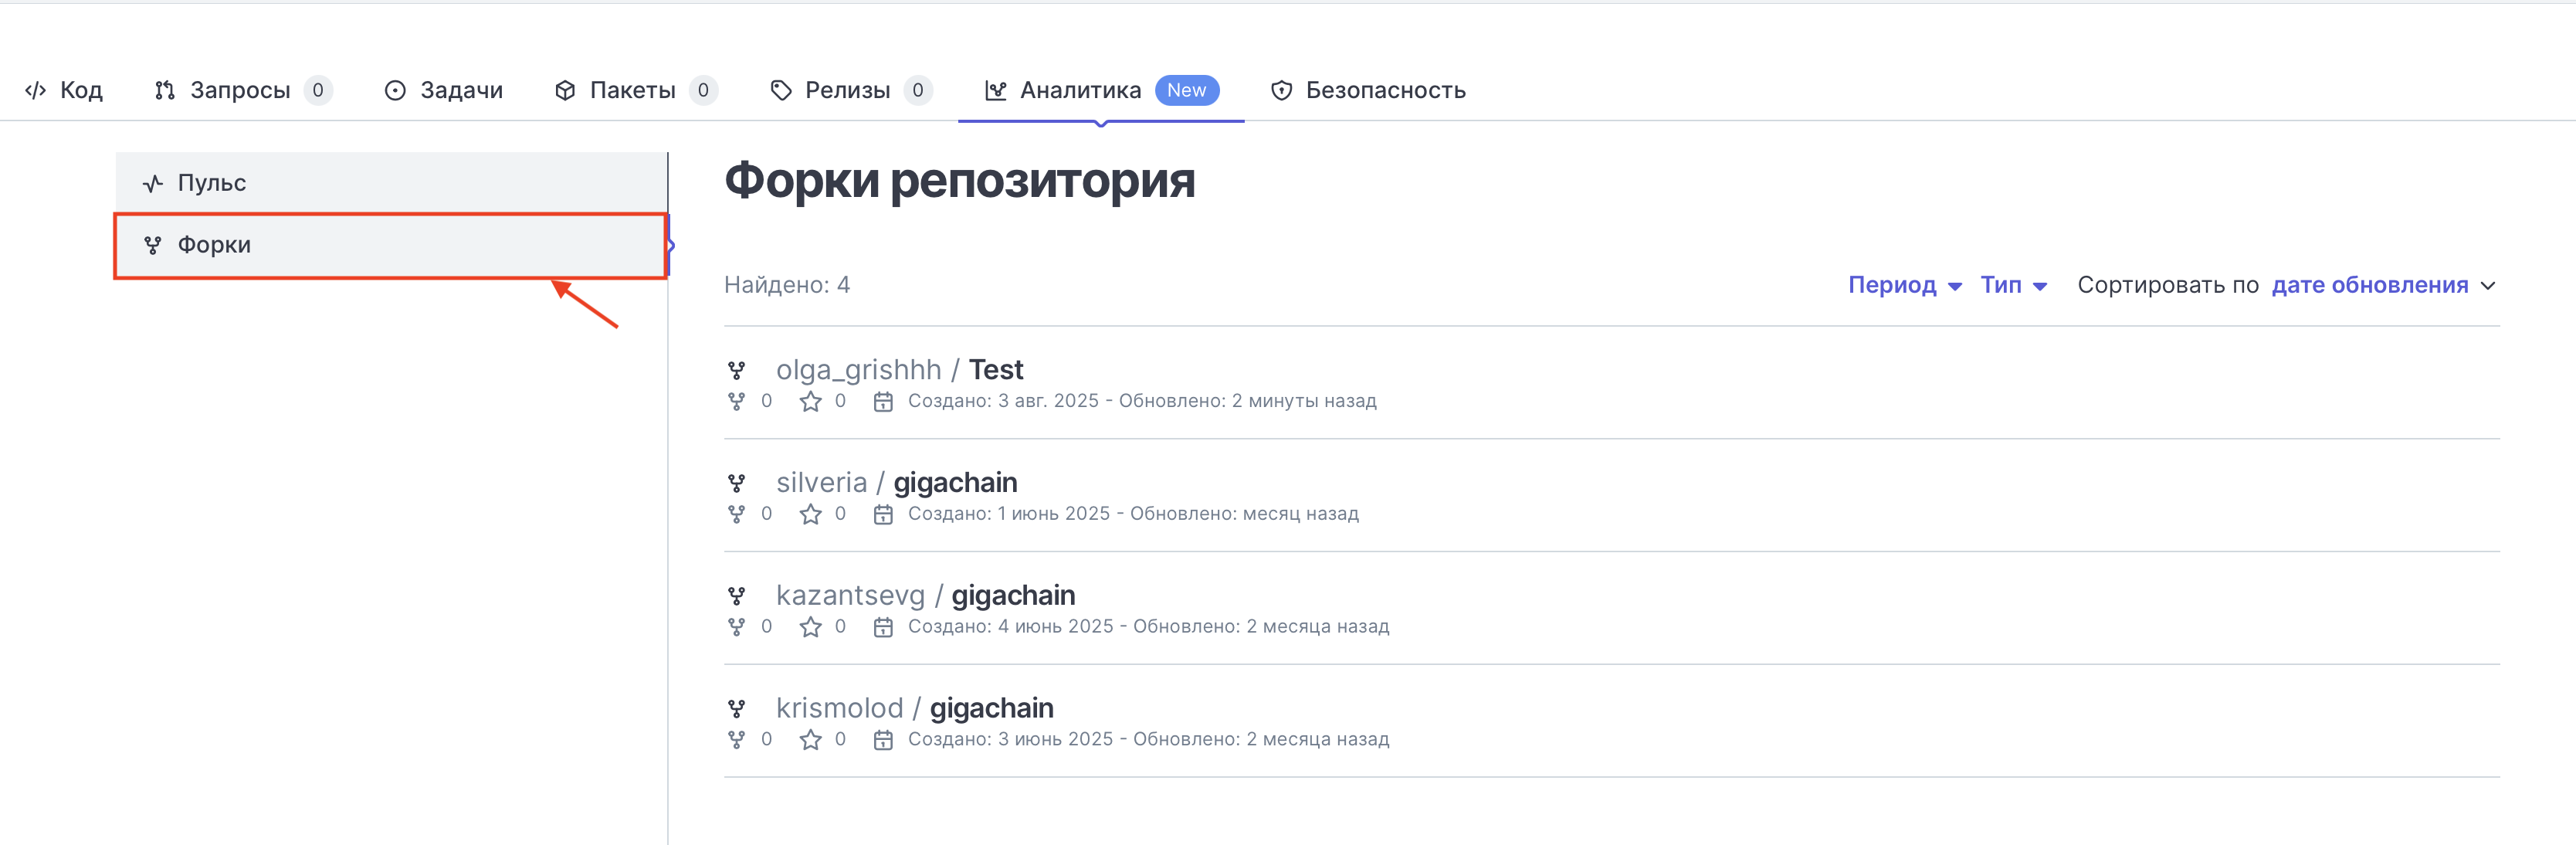Click fork count icon under silveria
The image size is (2576, 845).
point(736,514)
